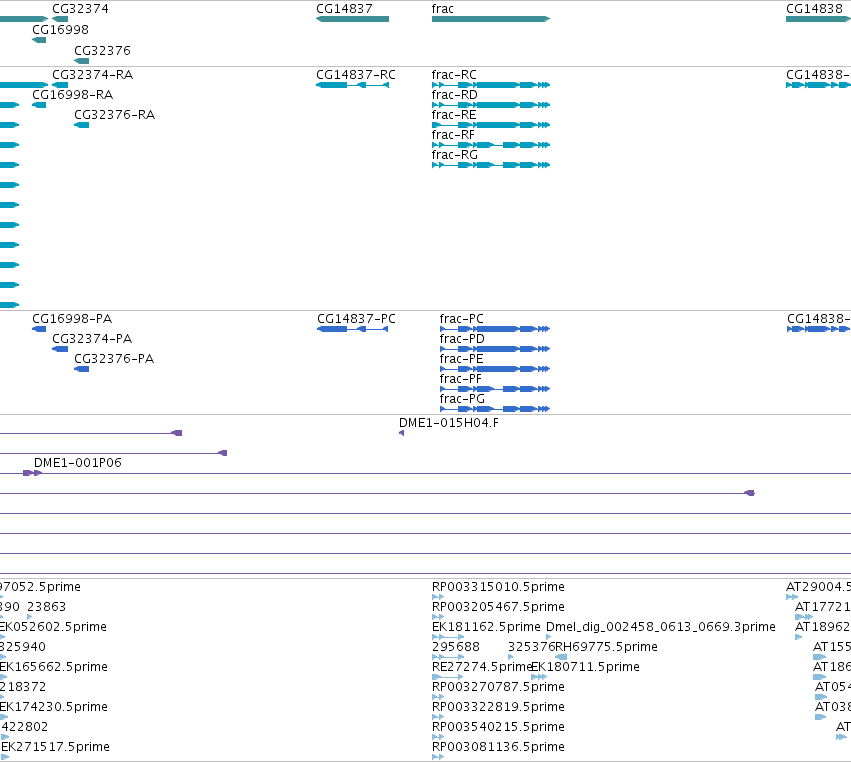The image size is (851, 762).
Task: Select the 218372 EST label
Action: coord(23,687)
